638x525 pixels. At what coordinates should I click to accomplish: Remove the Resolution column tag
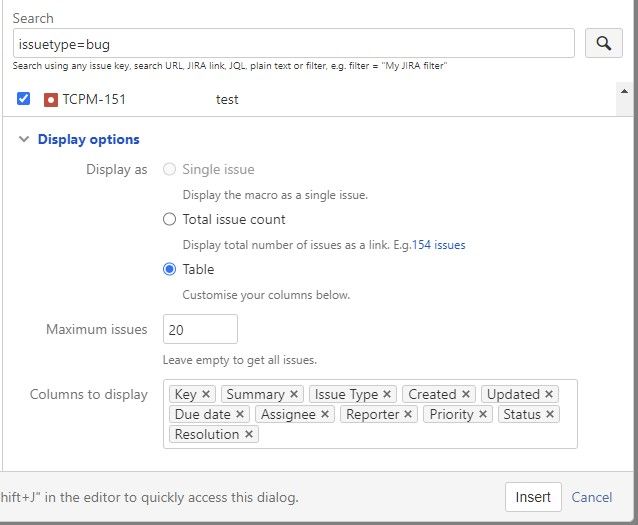pos(249,434)
